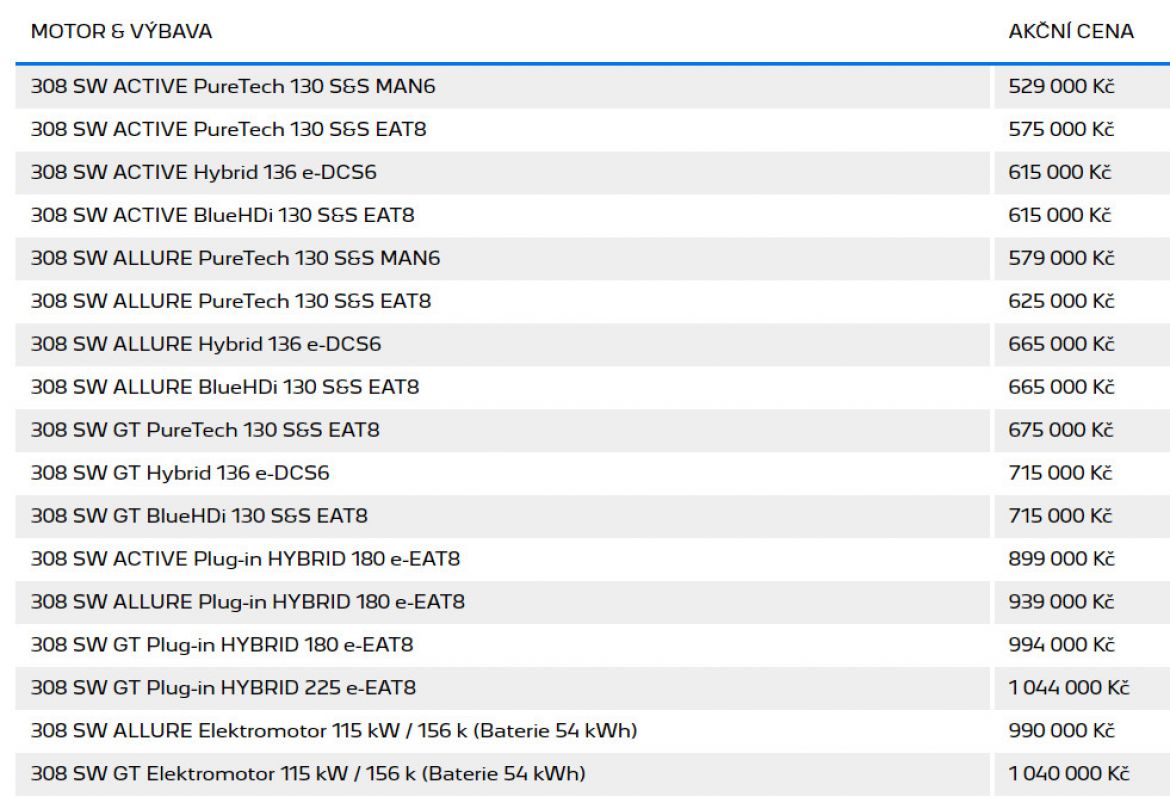Click 308 SW ALLURE Hybrid 136 e-DCS6
Image resolution: width=1170 pixels, height=808 pixels.
coord(205,344)
